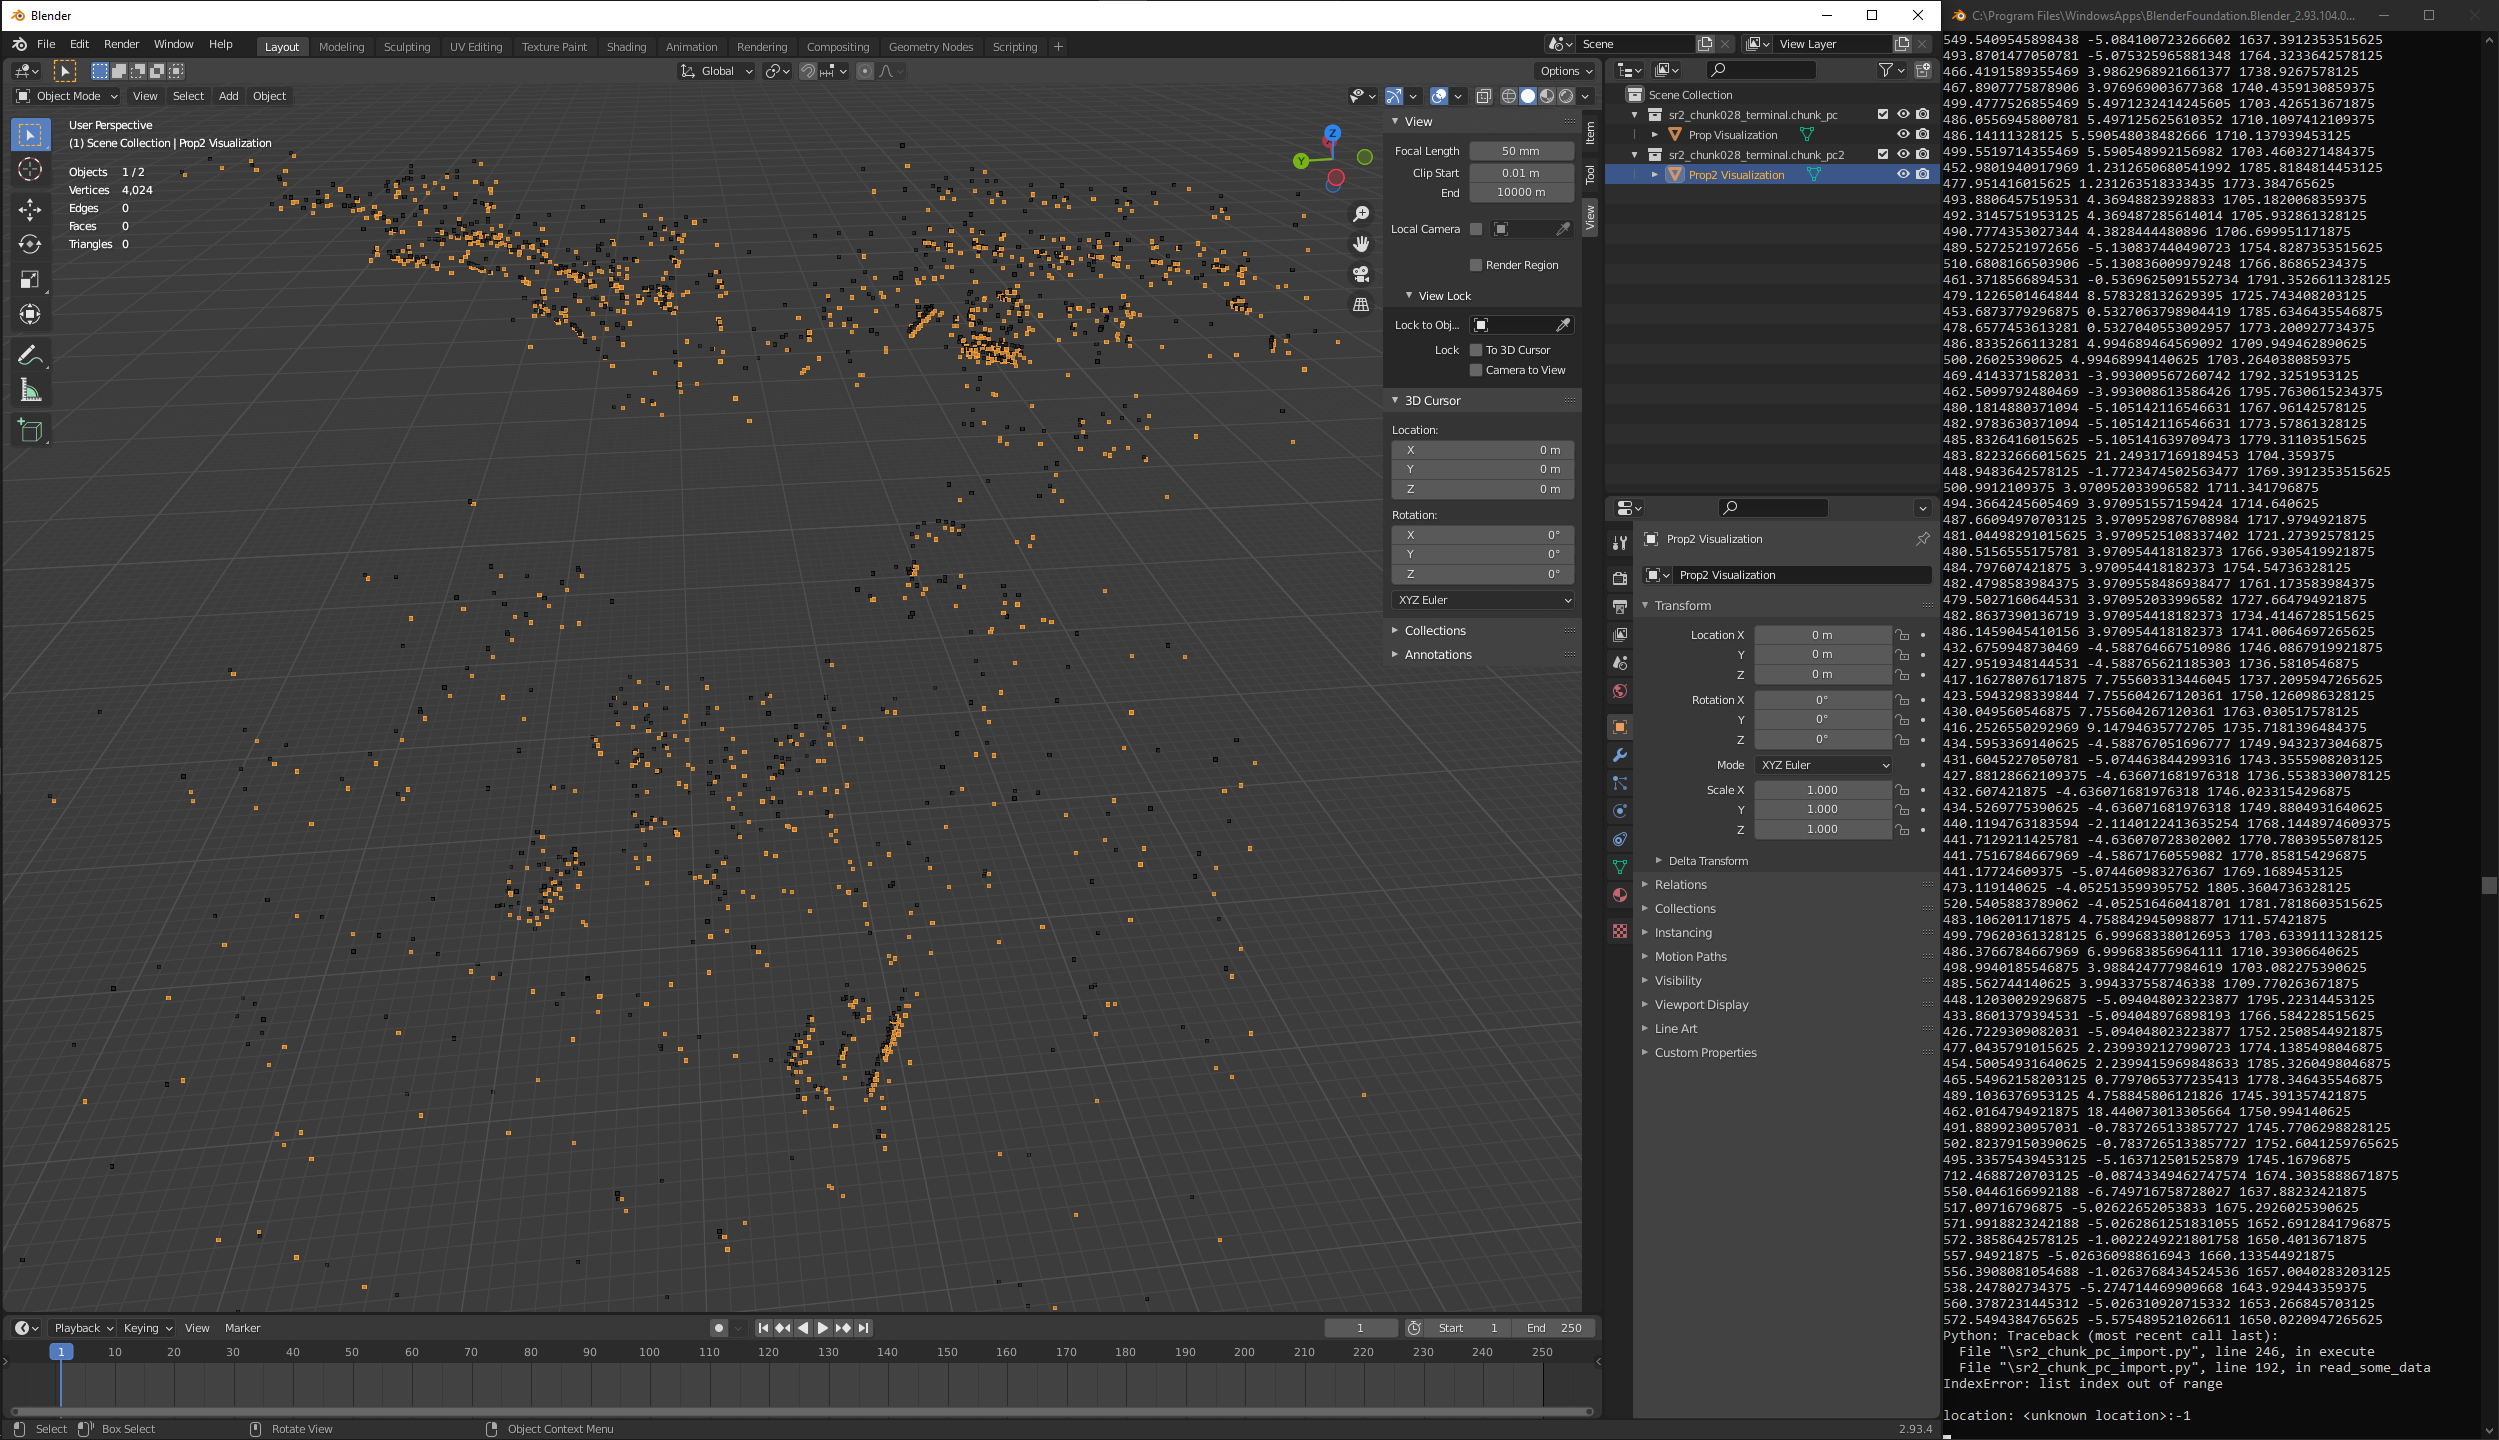Open the File menu

(x=46, y=44)
